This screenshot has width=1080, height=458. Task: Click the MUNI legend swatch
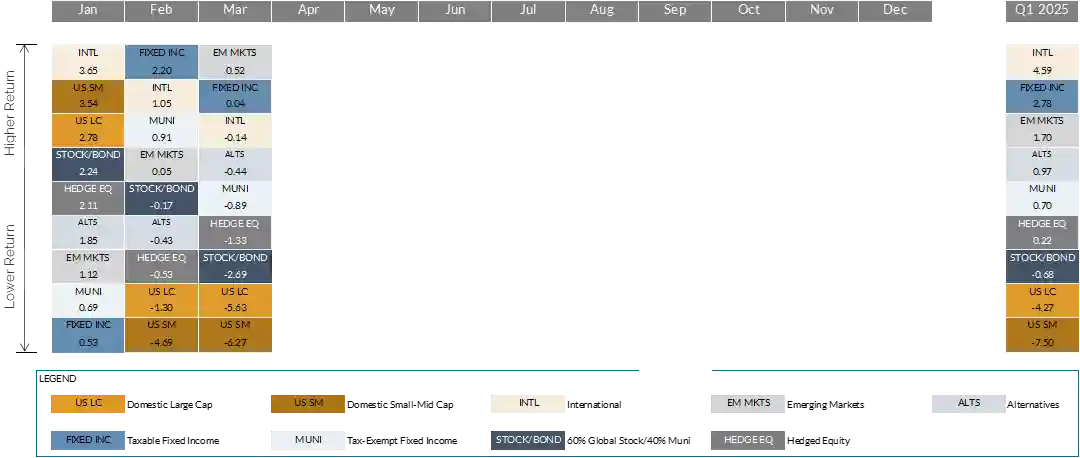click(x=308, y=440)
